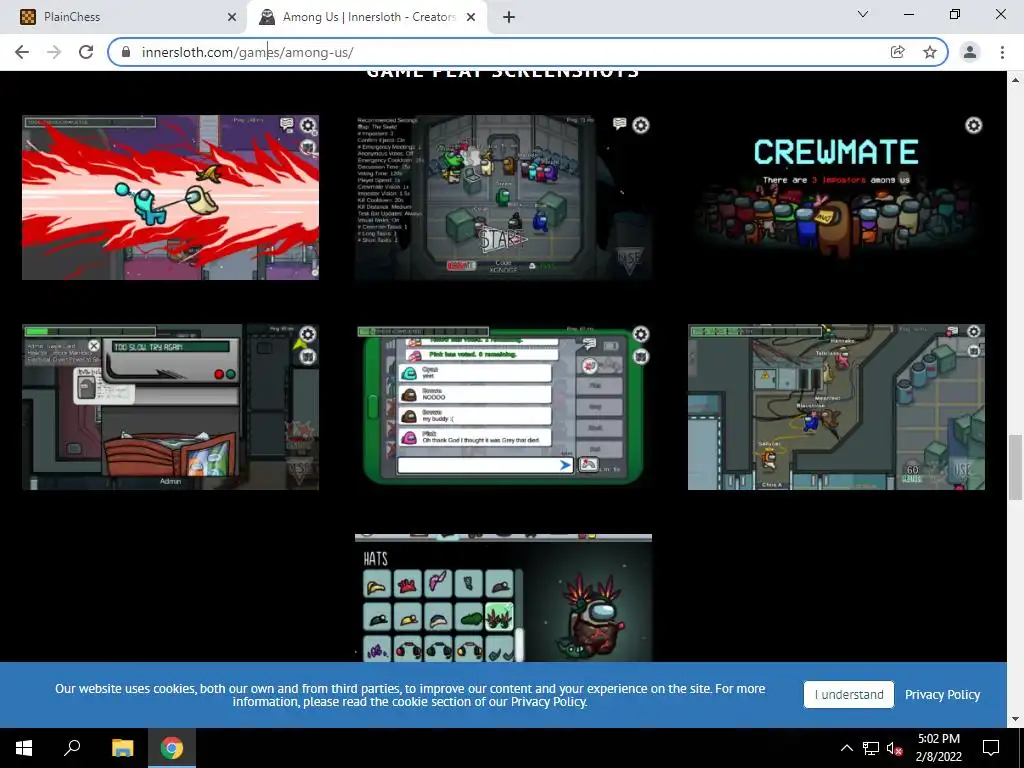Click the muted volume tray icon

pos(895,748)
